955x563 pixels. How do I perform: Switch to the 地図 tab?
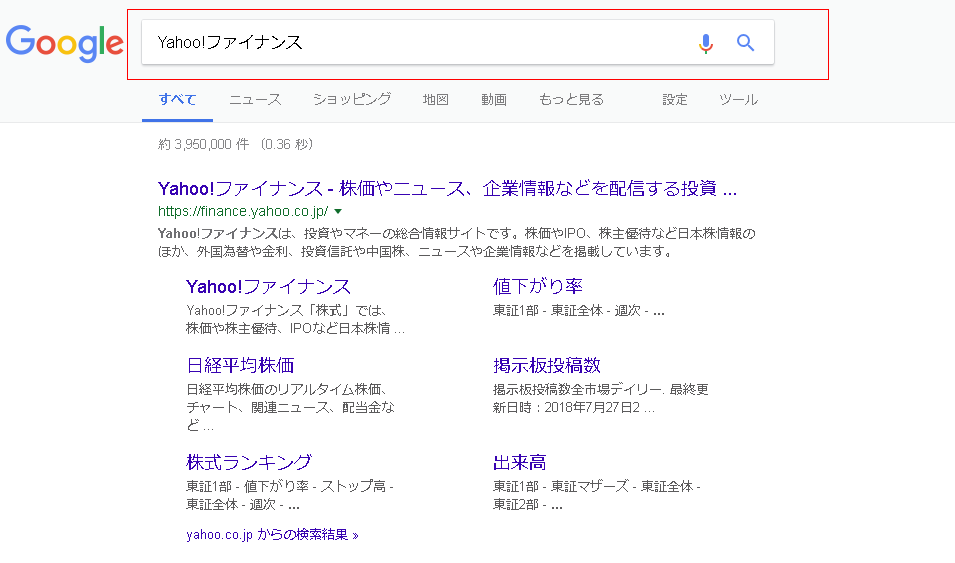click(x=436, y=99)
